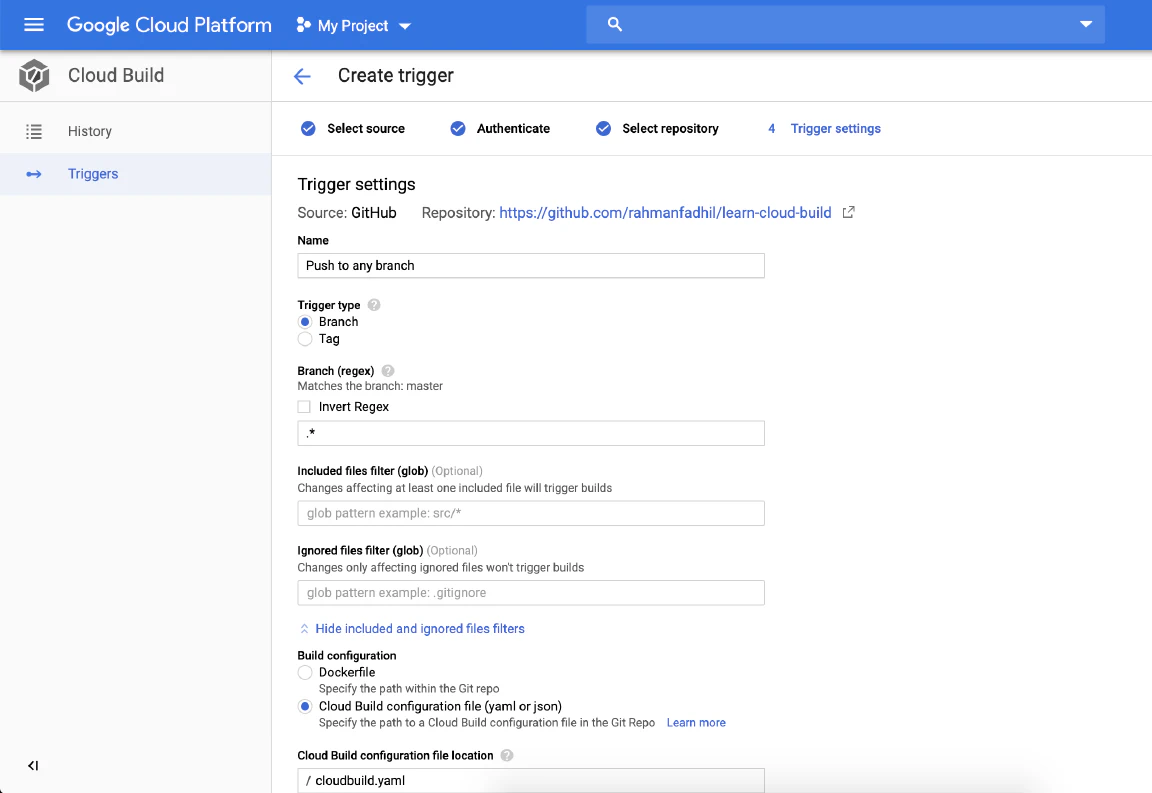Focus the trigger Name input field
Screen dimensions: 1152x793
[x=530, y=266]
